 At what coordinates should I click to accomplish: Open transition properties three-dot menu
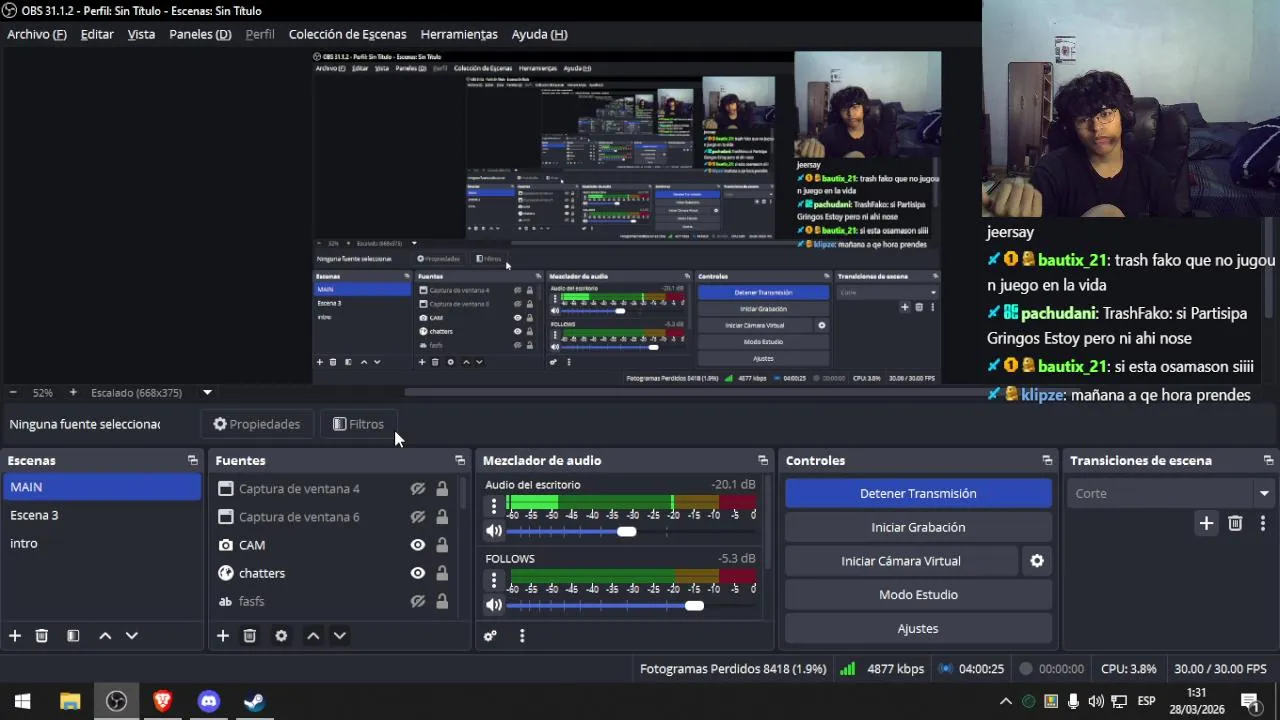coord(1263,523)
